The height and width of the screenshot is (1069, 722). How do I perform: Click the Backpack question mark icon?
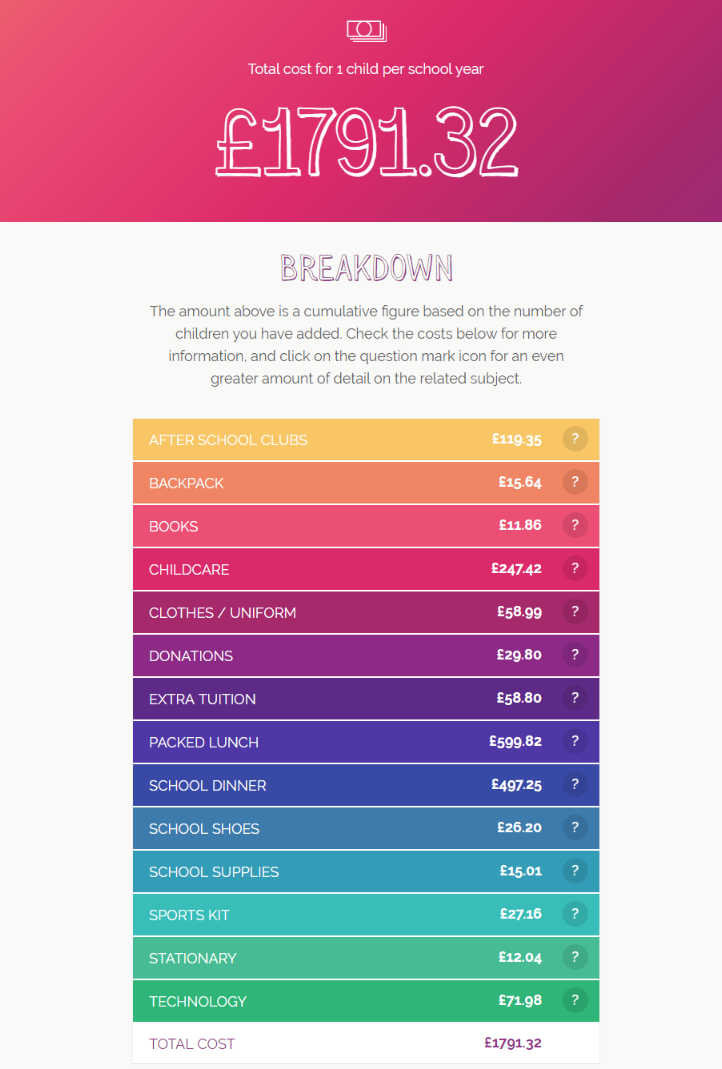pyautogui.click(x=575, y=483)
